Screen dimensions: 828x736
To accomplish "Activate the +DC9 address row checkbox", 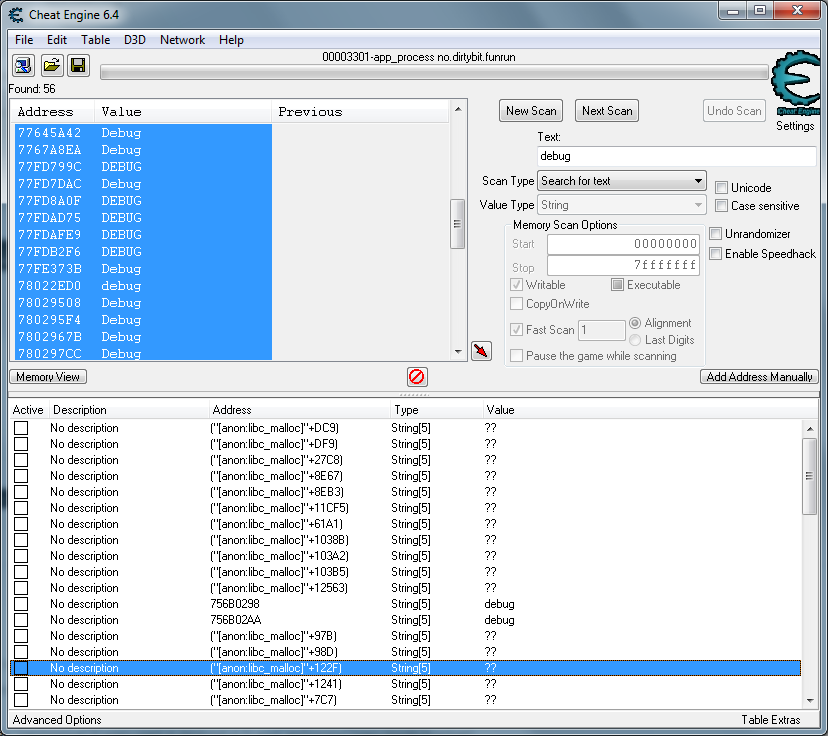I will pyautogui.click(x=21, y=428).
